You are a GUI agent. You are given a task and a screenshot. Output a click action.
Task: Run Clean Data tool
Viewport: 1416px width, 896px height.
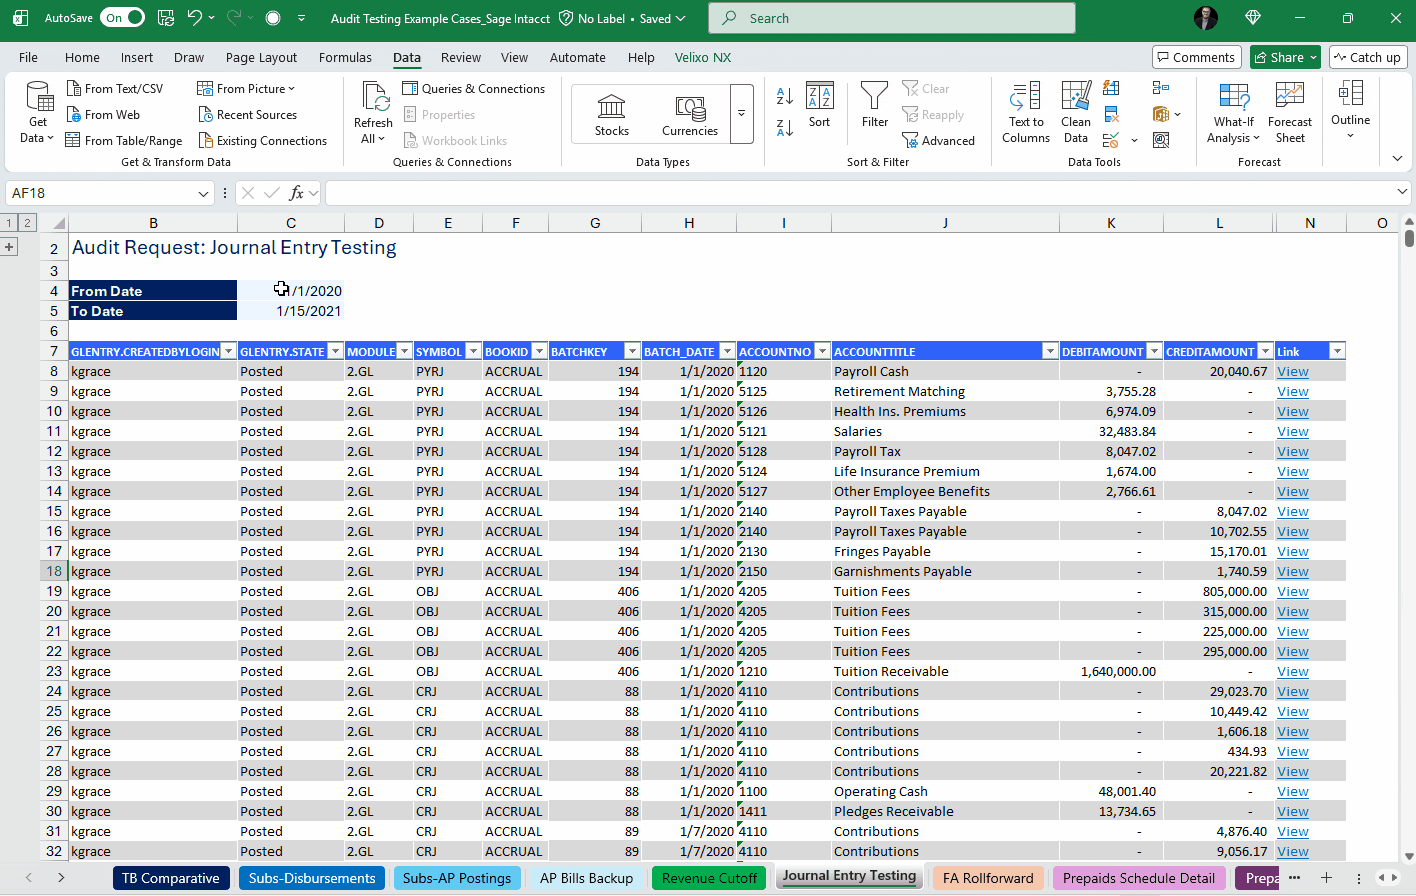point(1076,113)
